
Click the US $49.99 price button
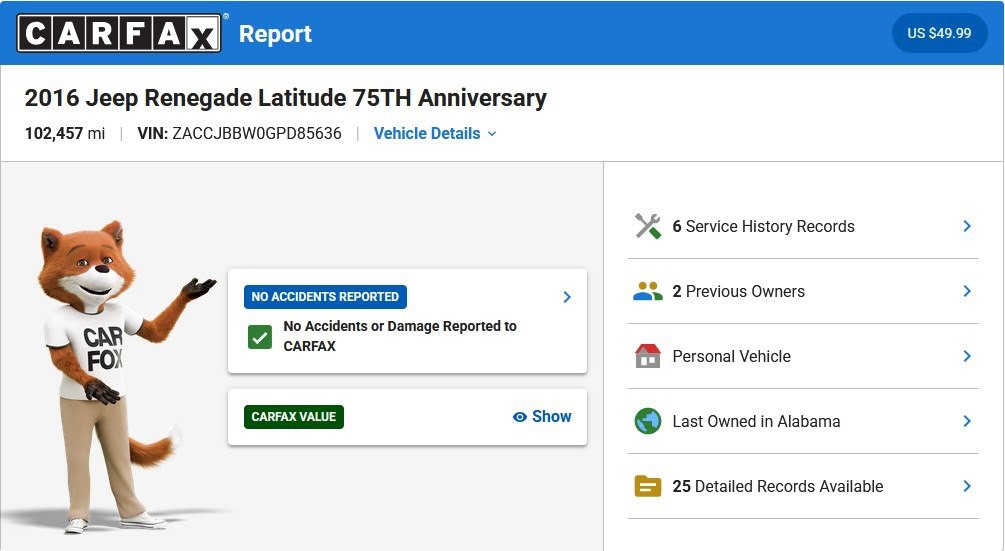click(939, 33)
